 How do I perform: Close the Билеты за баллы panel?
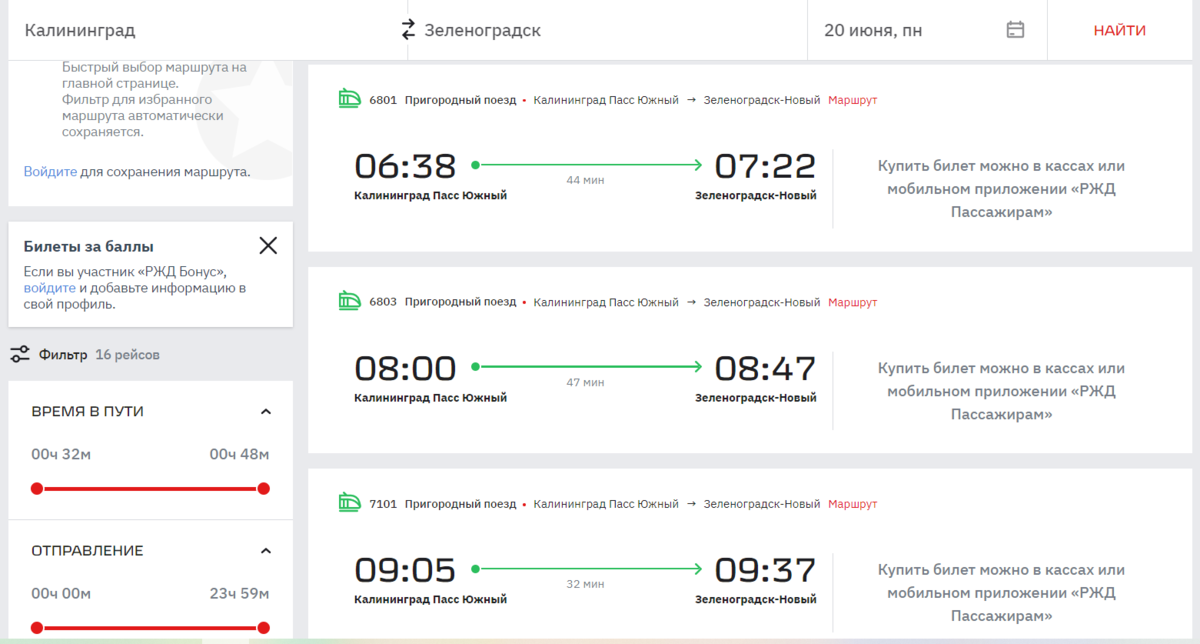point(268,245)
